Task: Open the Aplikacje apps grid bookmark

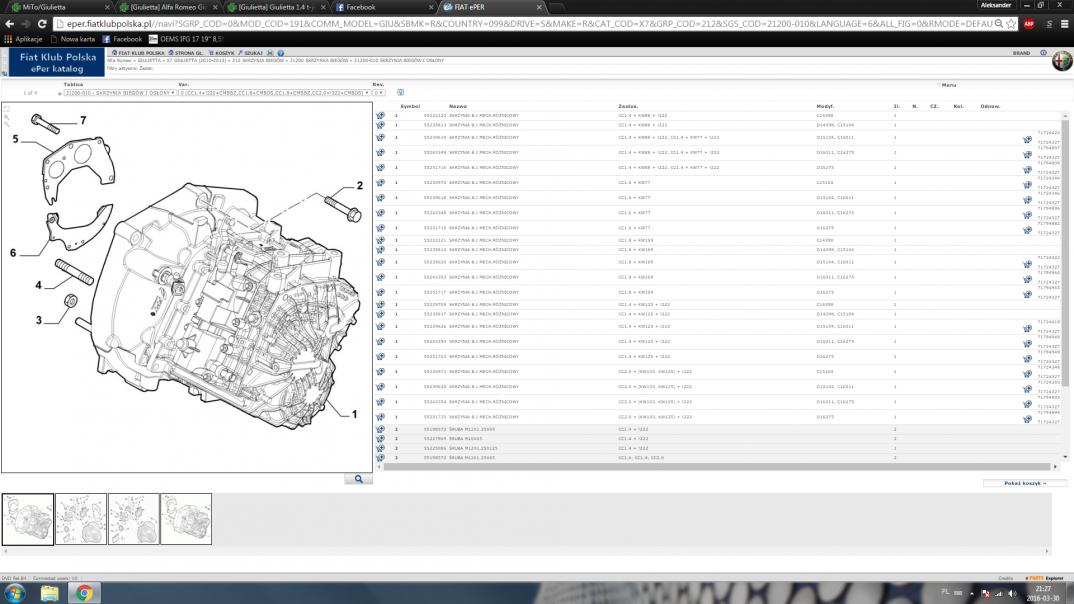Action: (x=25, y=39)
